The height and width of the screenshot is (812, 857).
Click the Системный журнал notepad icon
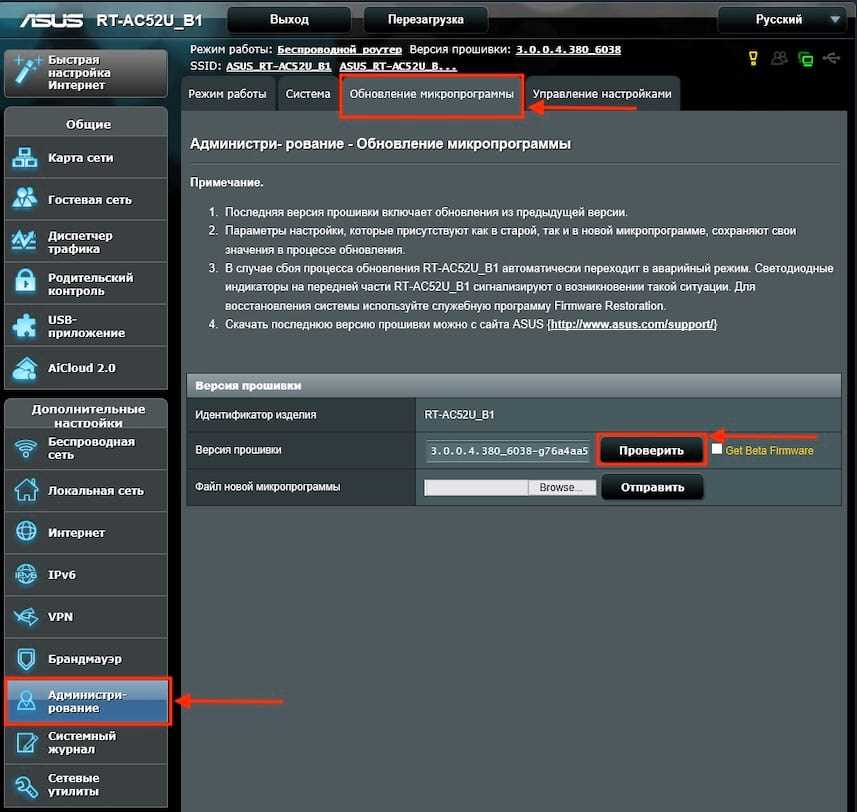[x=26, y=743]
